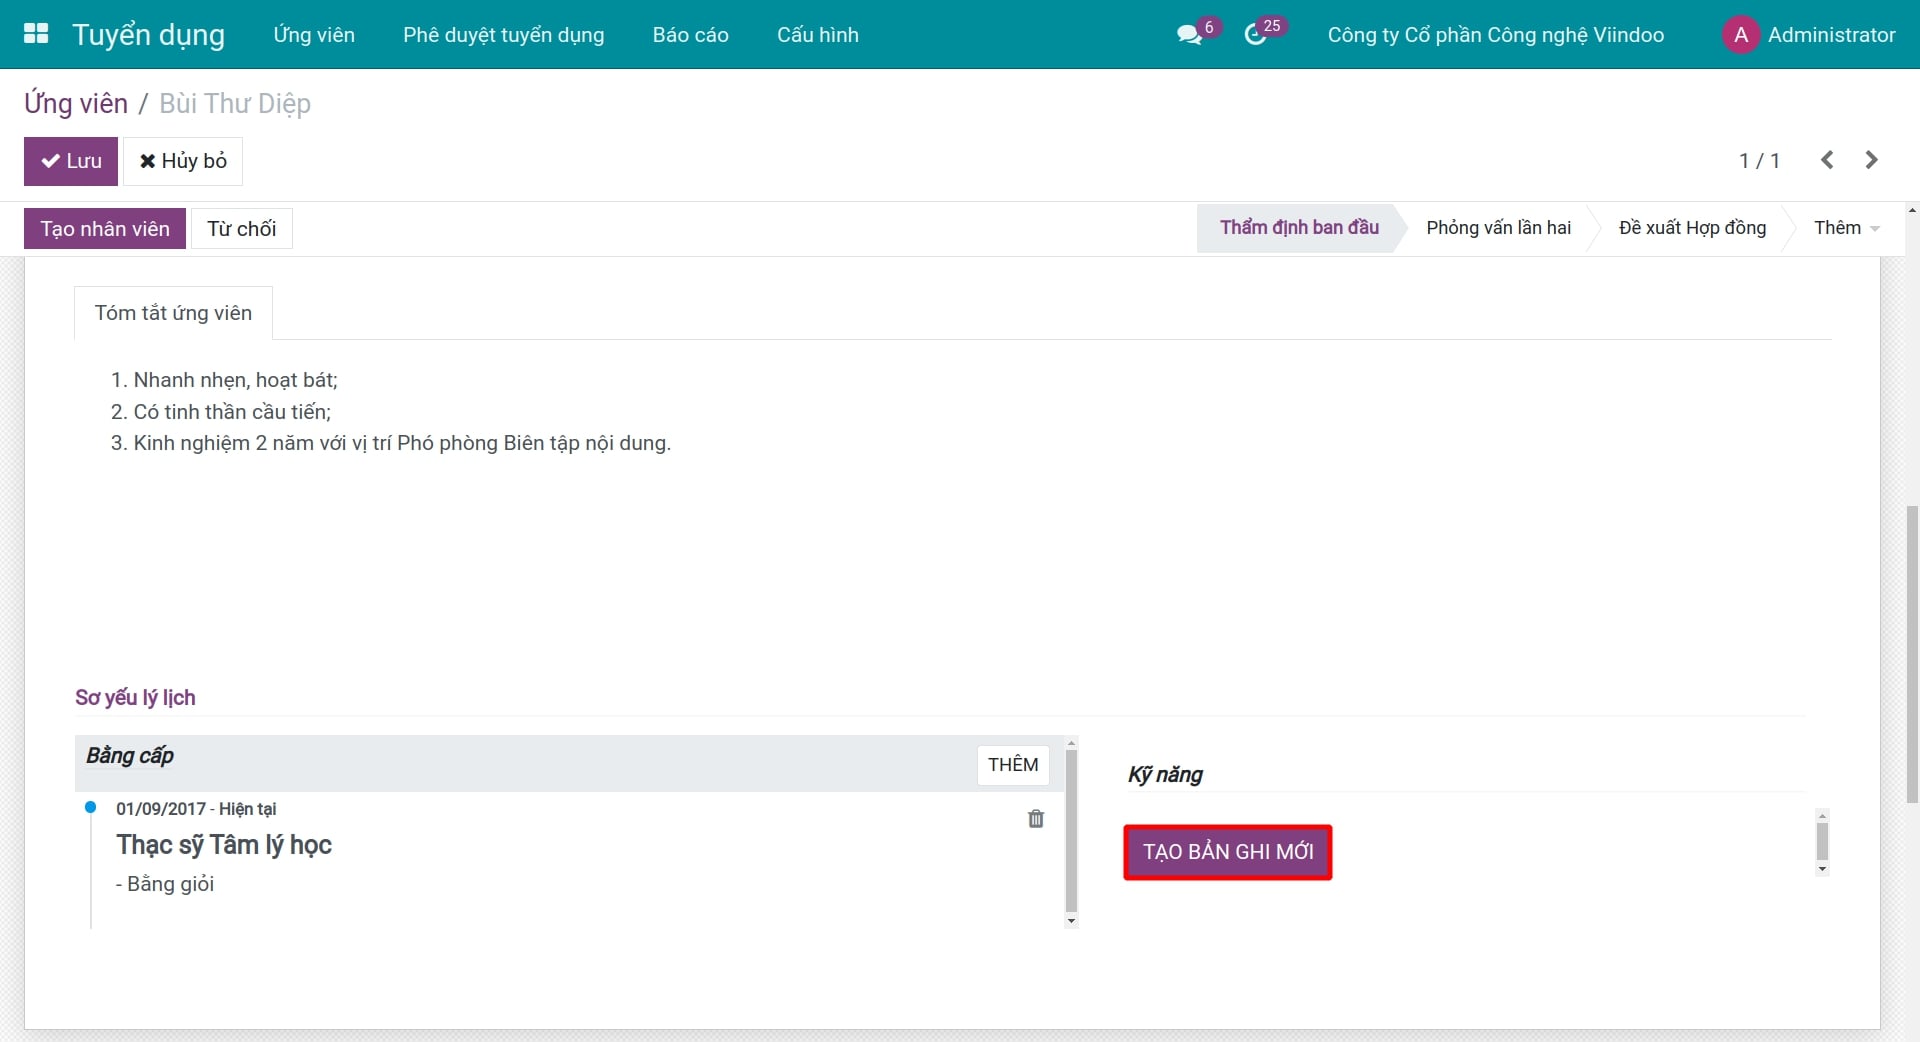Go to next record arrow
1920x1042 pixels.
pyautogui.click(x=1871, y=160)
